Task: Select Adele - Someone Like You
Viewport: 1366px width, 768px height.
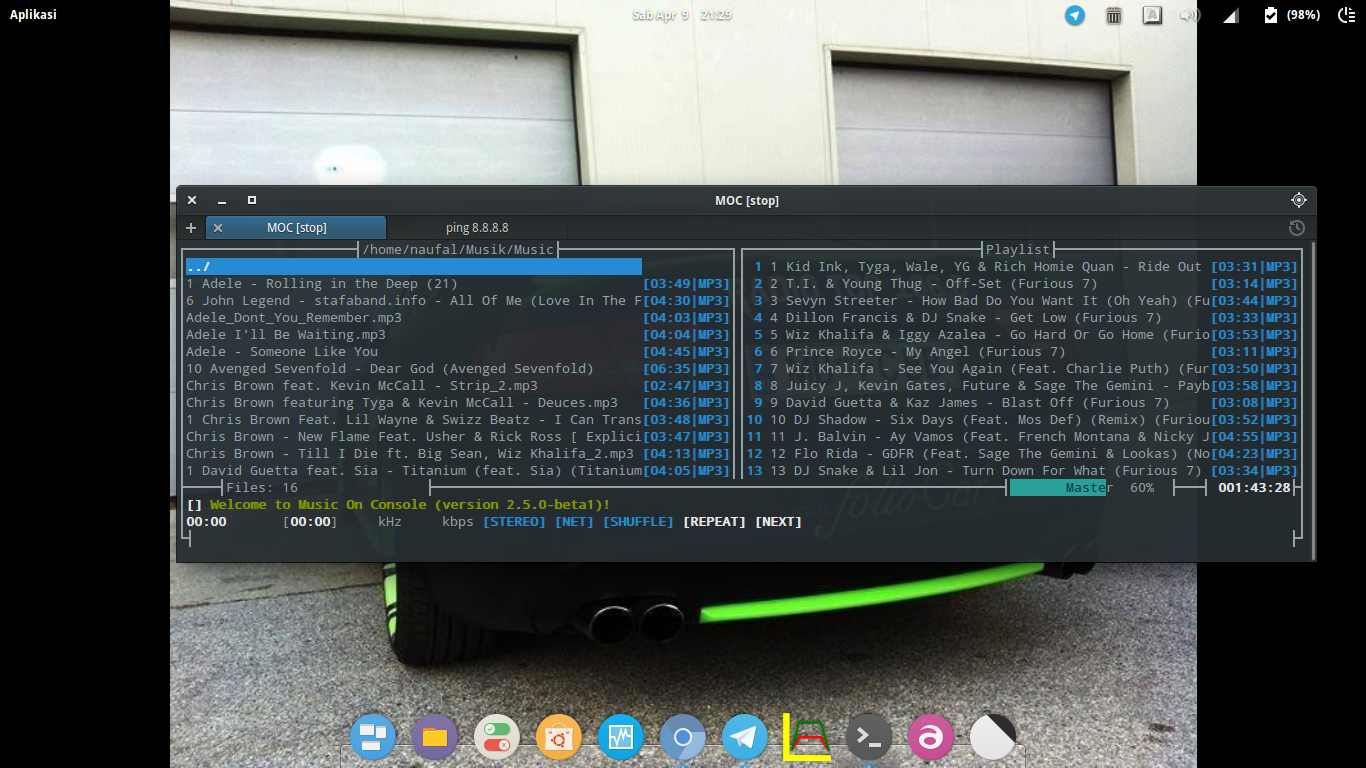Action: 458,352
